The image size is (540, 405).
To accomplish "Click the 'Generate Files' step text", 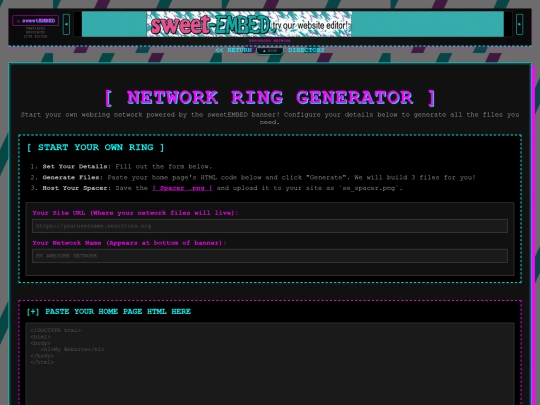I will (72, 178).
